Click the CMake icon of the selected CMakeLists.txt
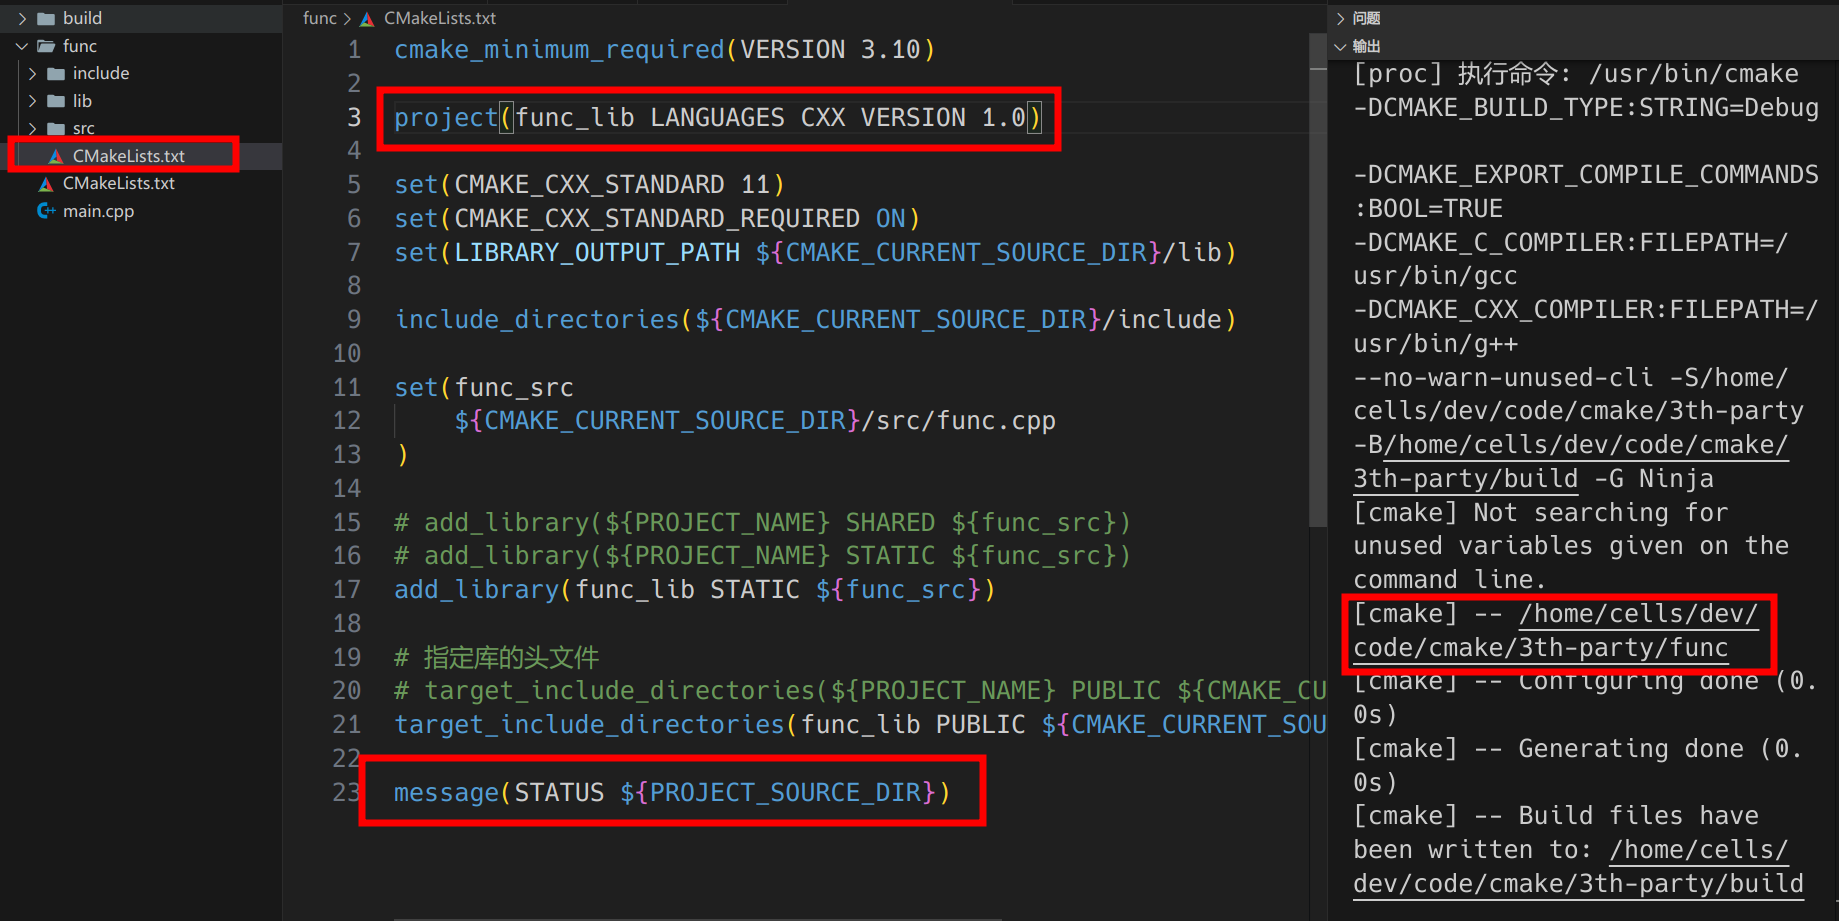This screenshot has height=921, width=1839. click(56, 156)
